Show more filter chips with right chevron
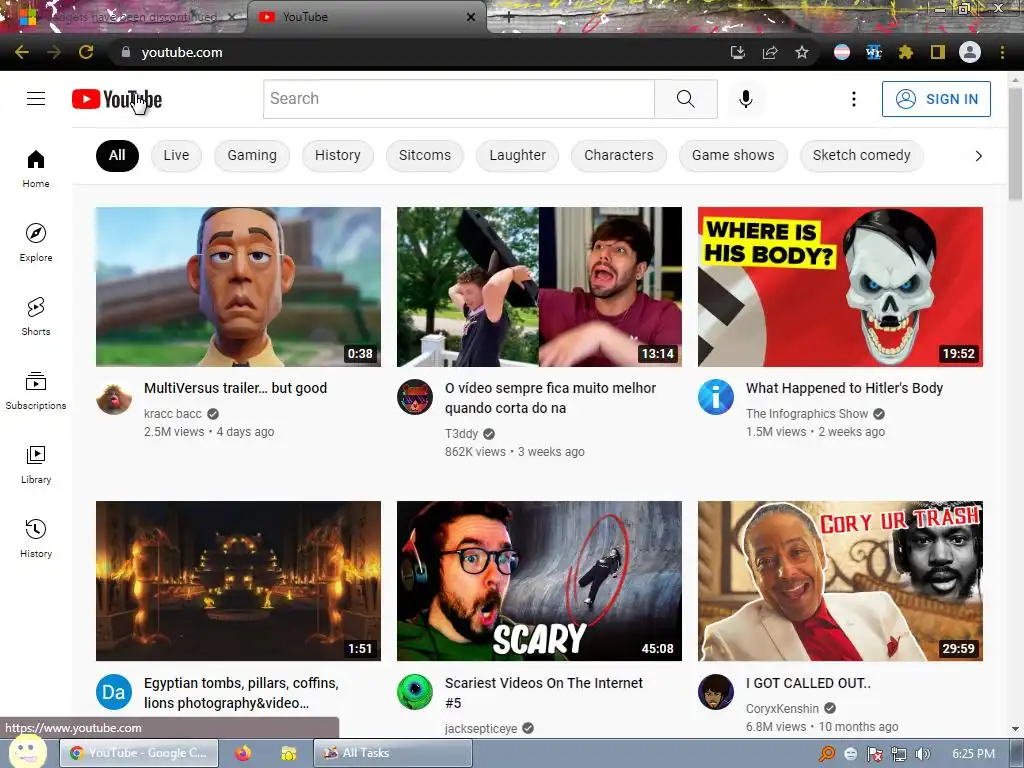 [978, 155]
